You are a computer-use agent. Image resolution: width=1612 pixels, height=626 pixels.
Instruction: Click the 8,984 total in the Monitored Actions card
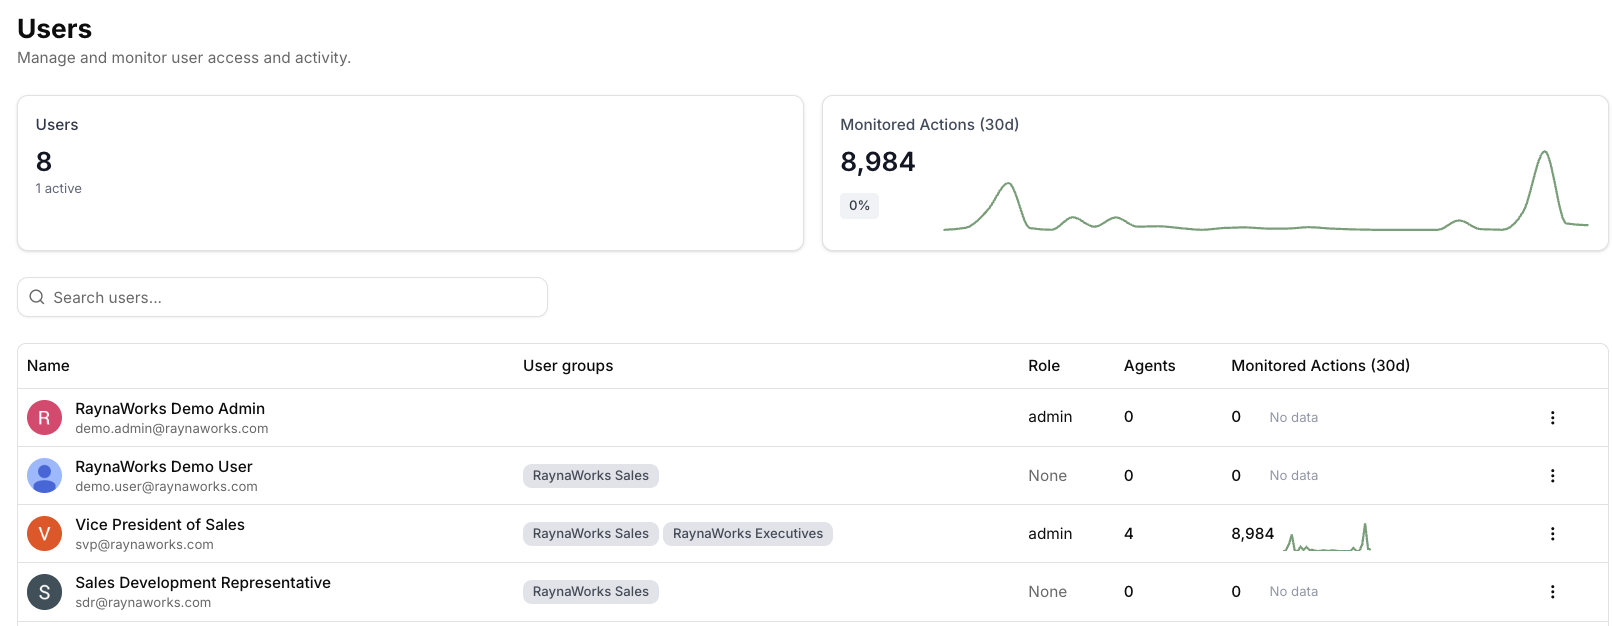(x=878, y=162)
